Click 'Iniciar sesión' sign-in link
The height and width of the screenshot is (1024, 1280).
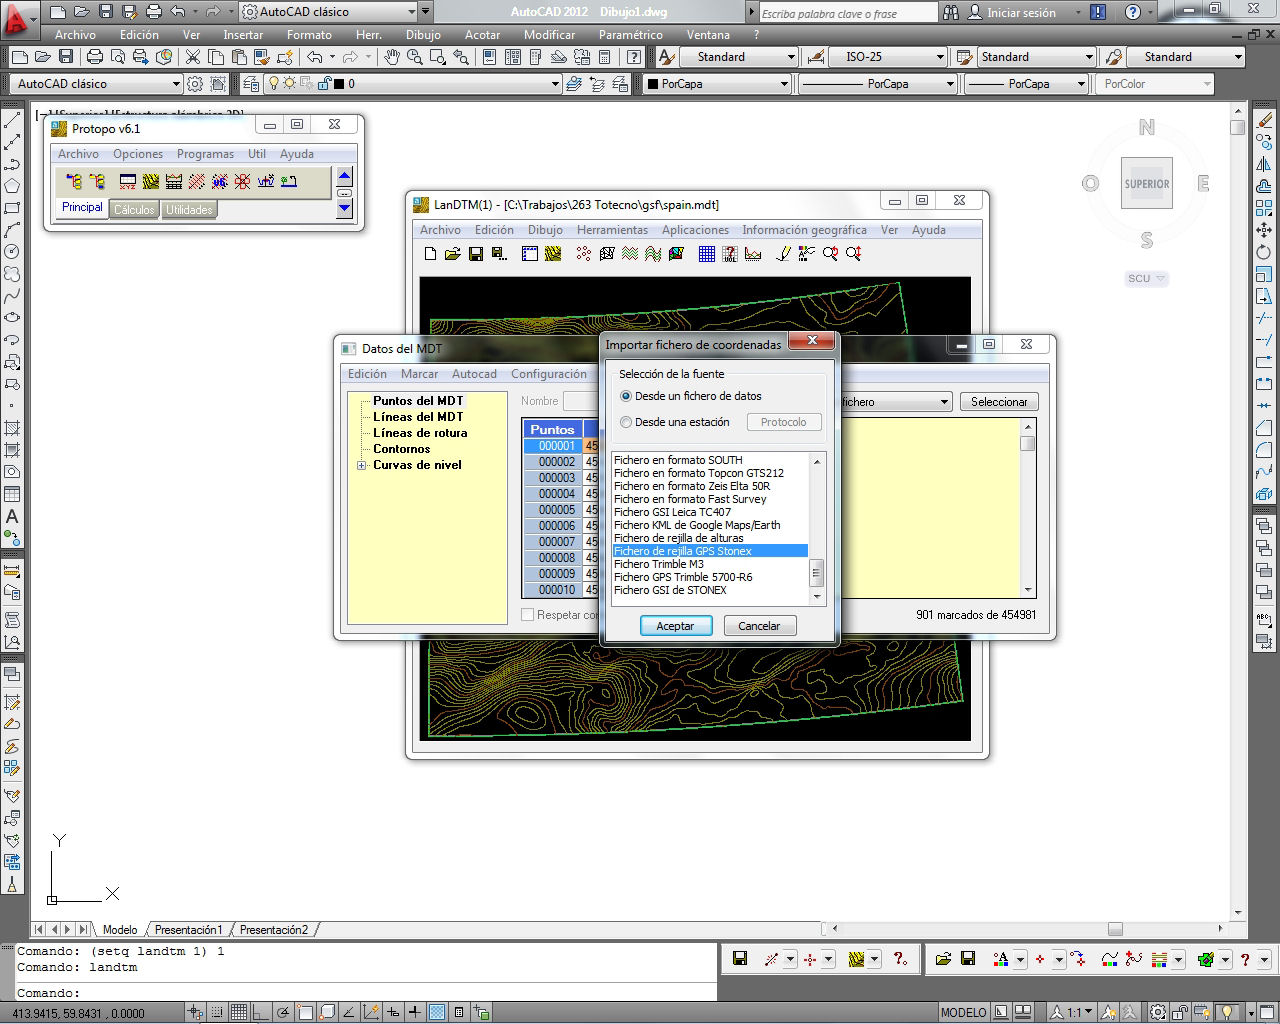[1021, 13]
